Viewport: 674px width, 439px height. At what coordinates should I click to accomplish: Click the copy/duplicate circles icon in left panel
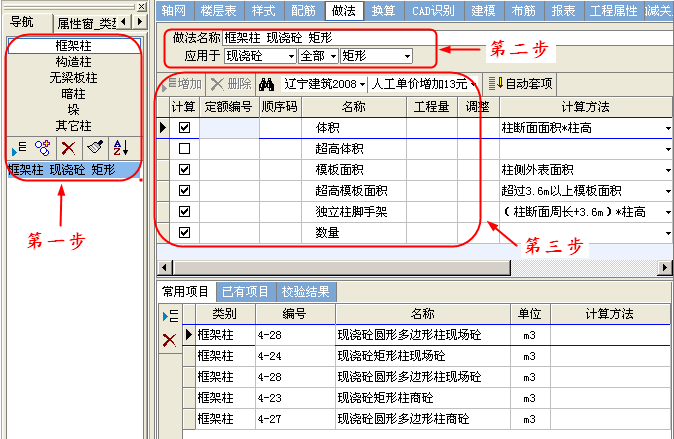(42, 146)
